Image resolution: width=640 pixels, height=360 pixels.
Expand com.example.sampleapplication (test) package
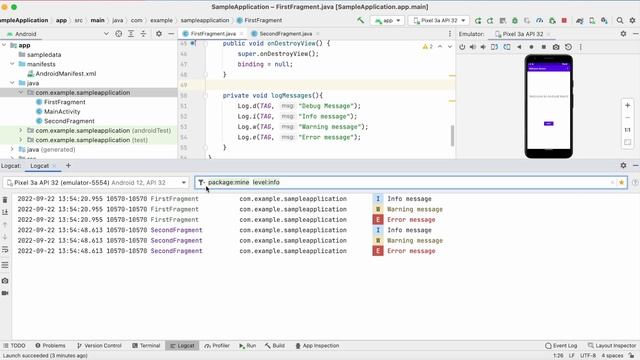(x=21, y=140)
